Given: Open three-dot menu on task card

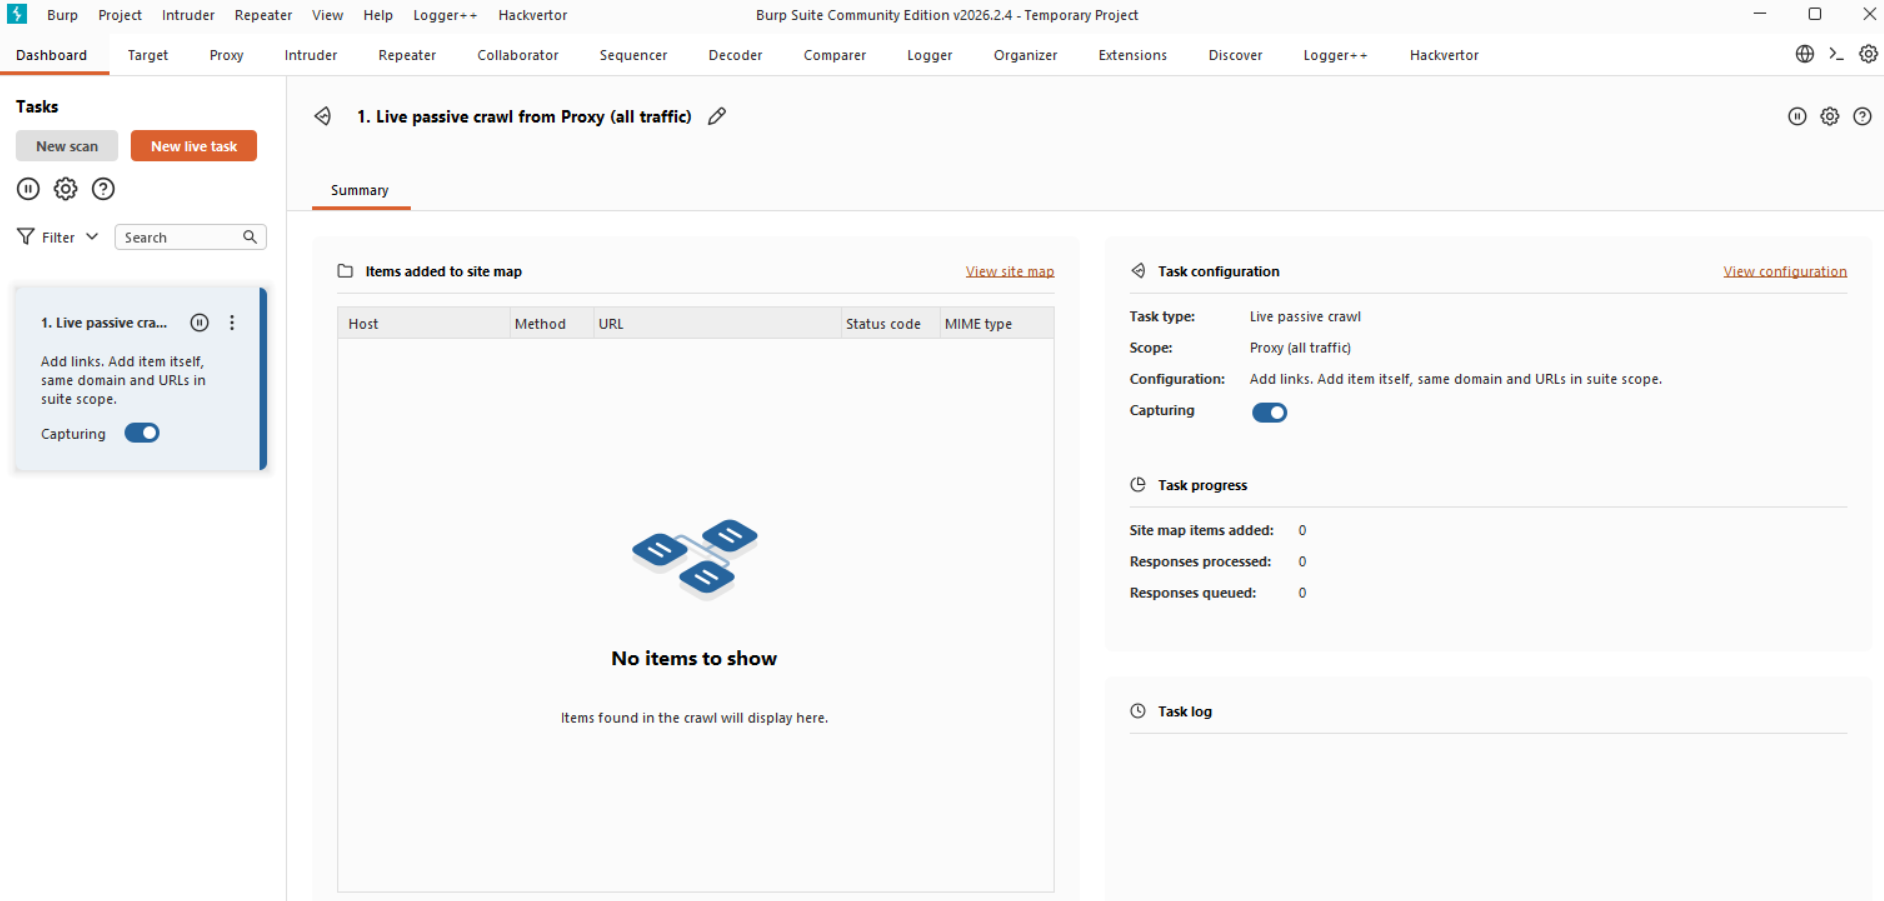Looking at the screenshot, I should click(232, 322).
